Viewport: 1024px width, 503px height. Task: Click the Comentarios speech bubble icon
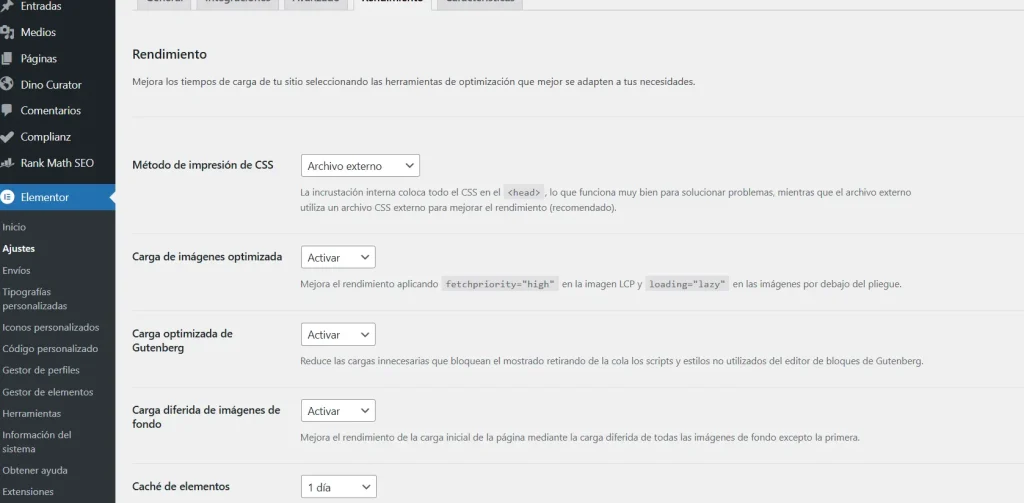pyautogui.click(x=7, y=110)
